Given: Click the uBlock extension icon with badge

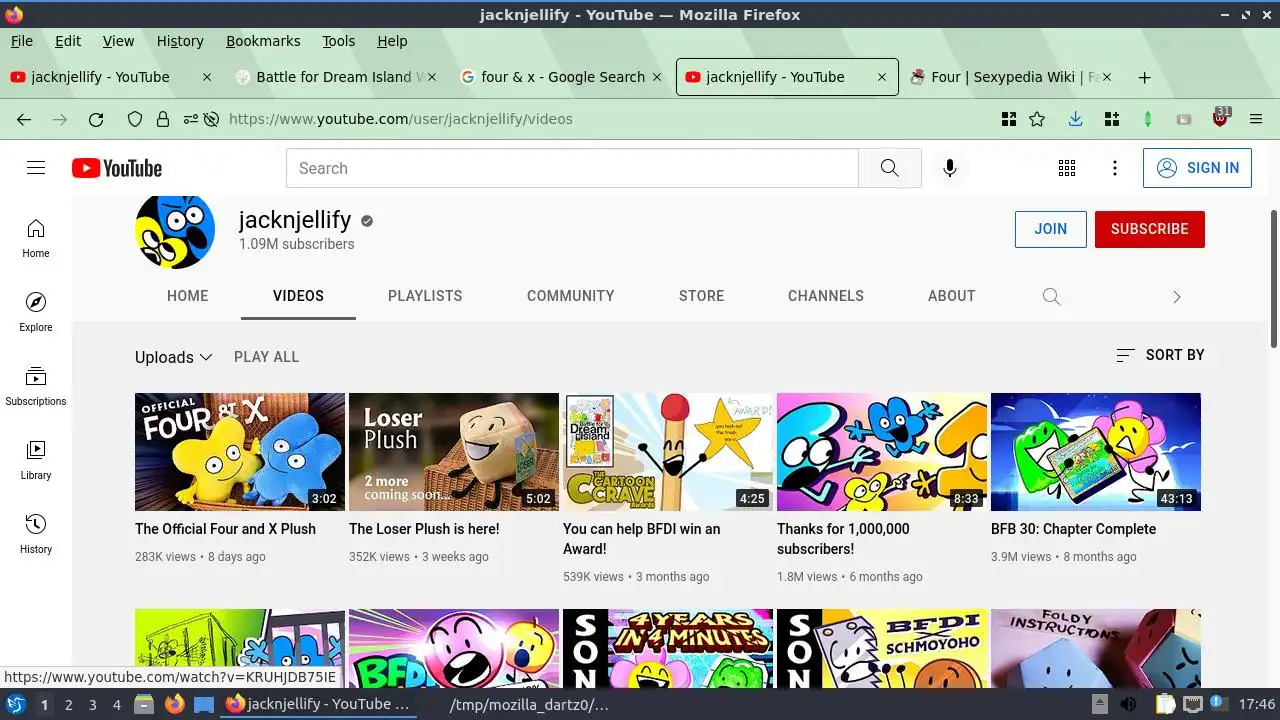Looking at the screenshot, I should click(1220, 118).
